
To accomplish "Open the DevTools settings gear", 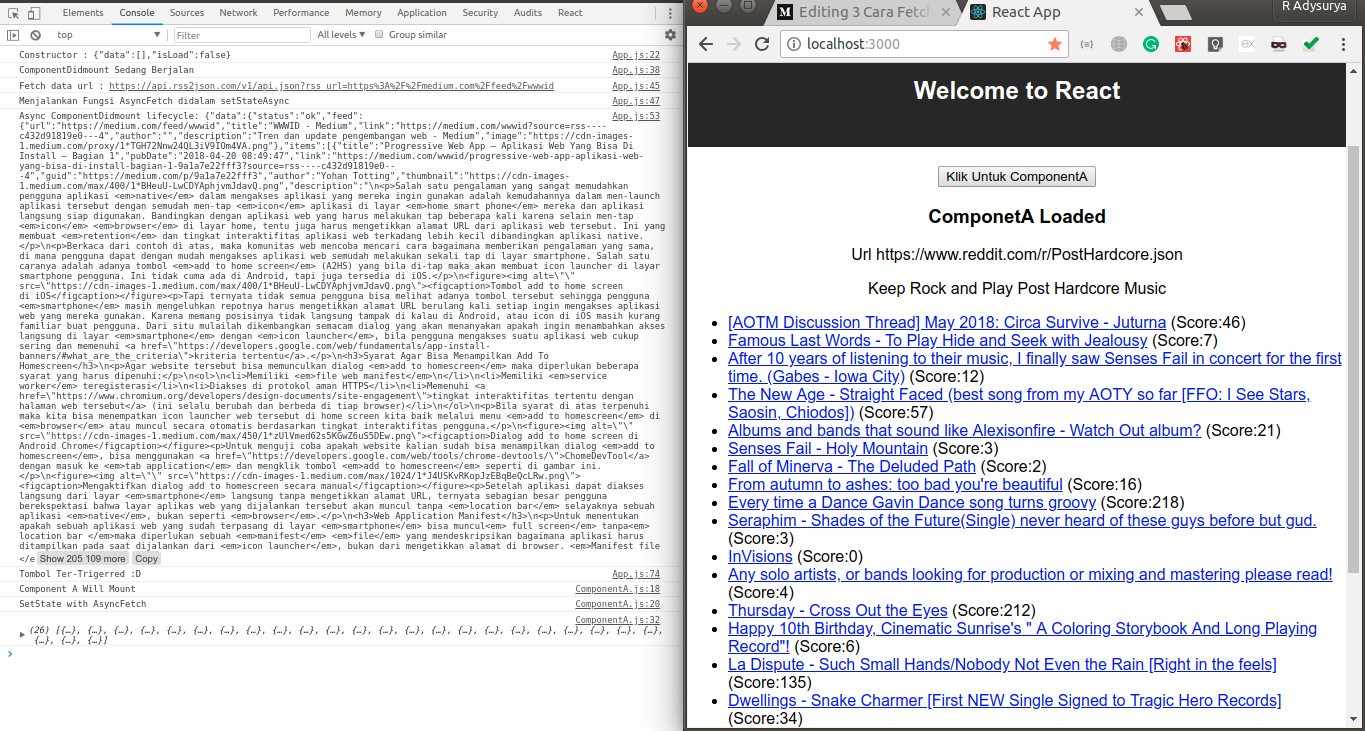I will pos(670,34).
